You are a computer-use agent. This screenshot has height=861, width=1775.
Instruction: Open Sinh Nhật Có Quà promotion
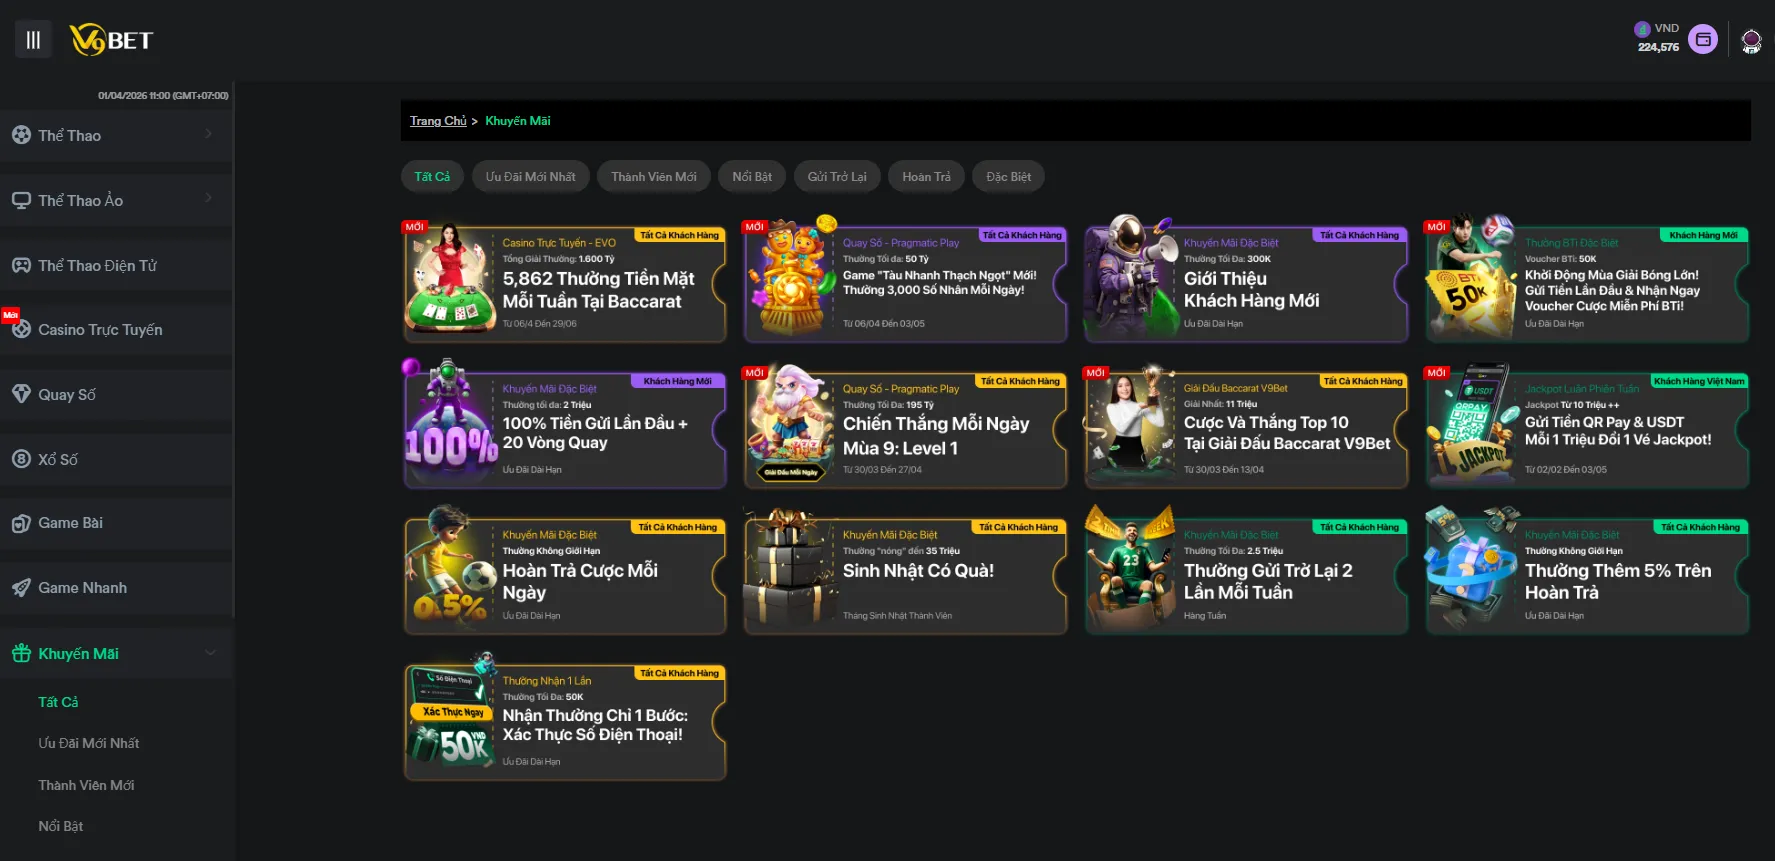[x=905, y=576]
